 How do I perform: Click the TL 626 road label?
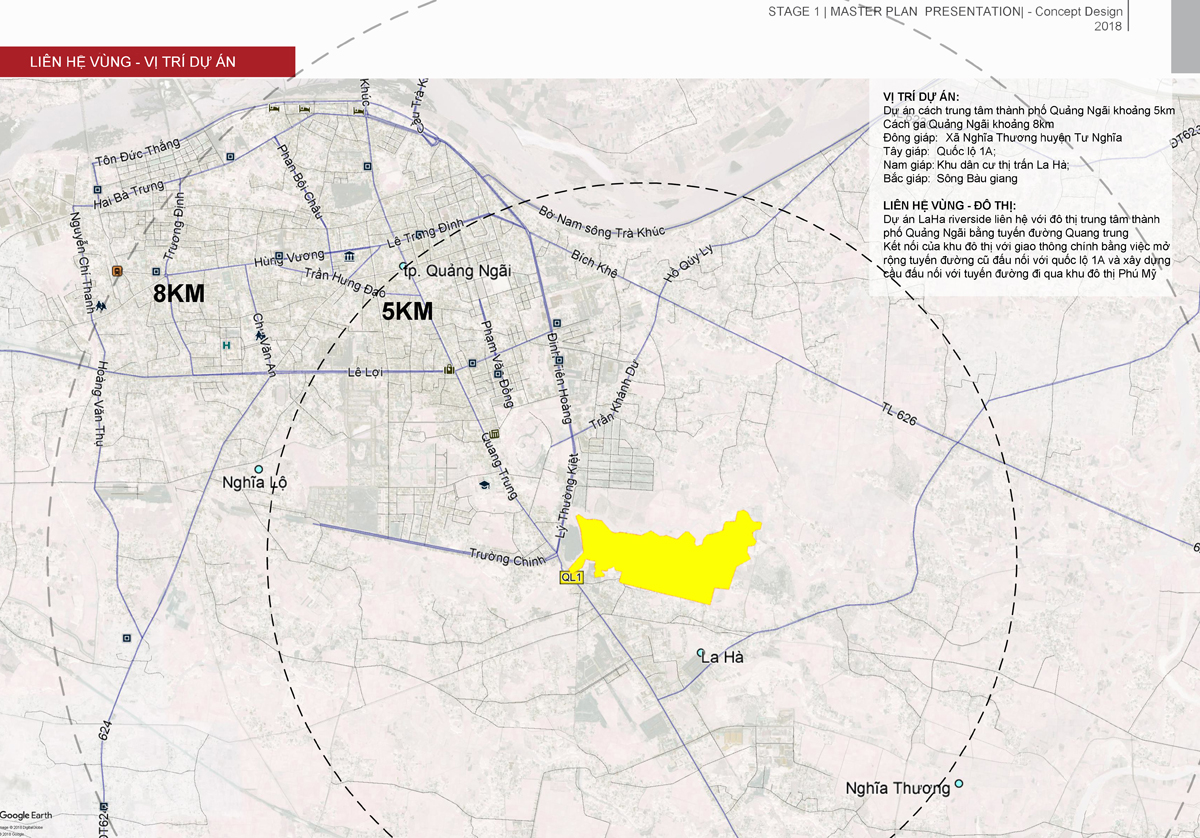[899, 414]
